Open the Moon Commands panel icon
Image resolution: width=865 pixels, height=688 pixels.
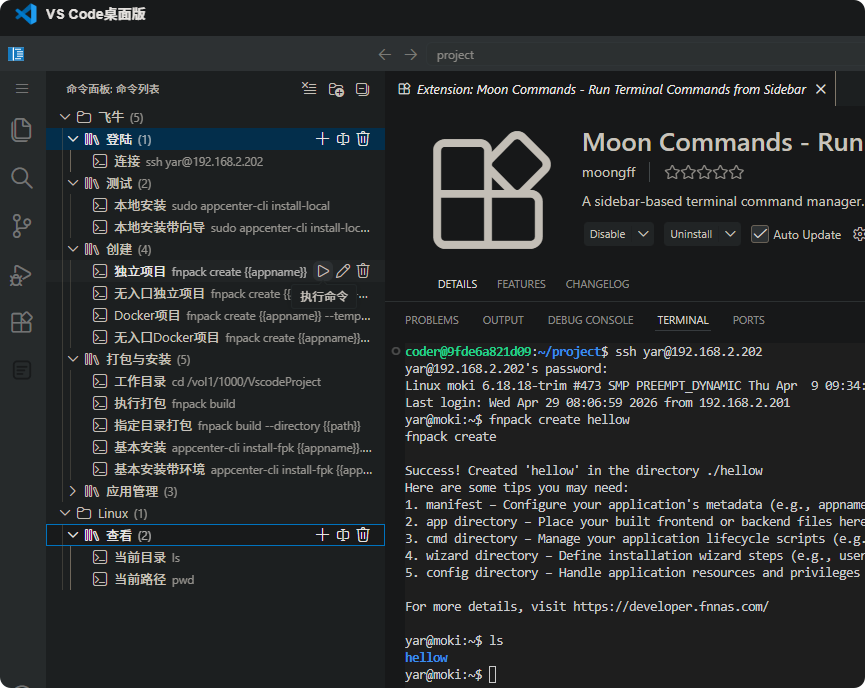pos(22,370)
